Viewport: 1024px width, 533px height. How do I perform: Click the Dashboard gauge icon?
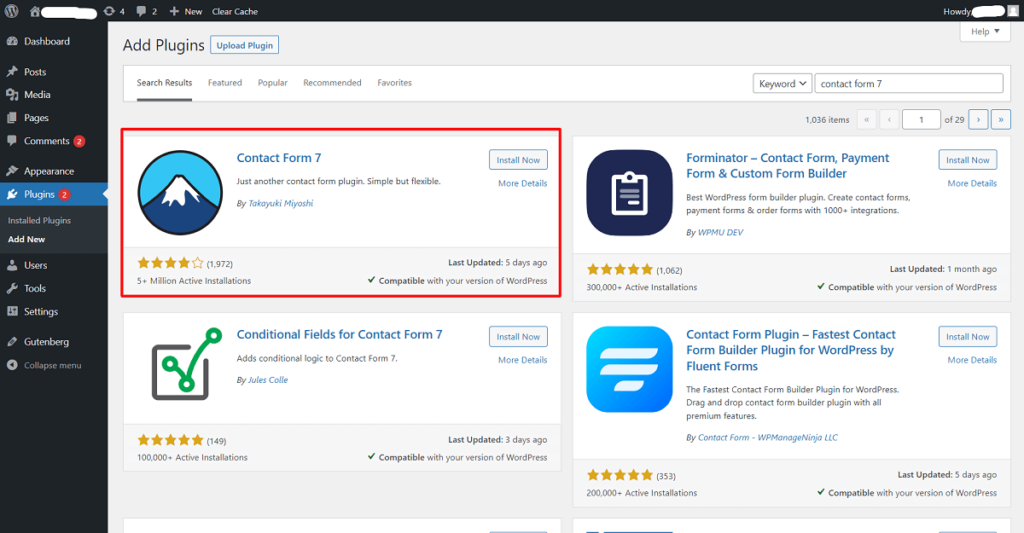(x=12, y=41)
